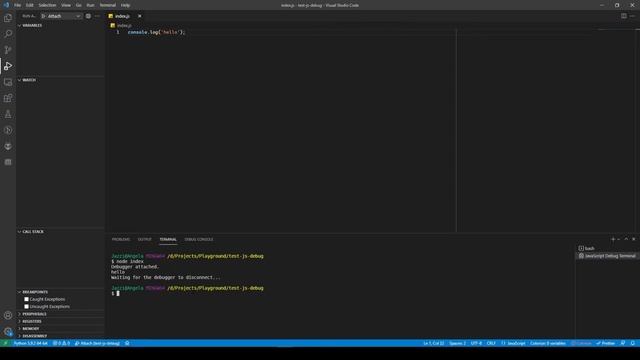Open the Run menu
The height and width of the screenshot is (360, 640).
[x=90, y=5]
